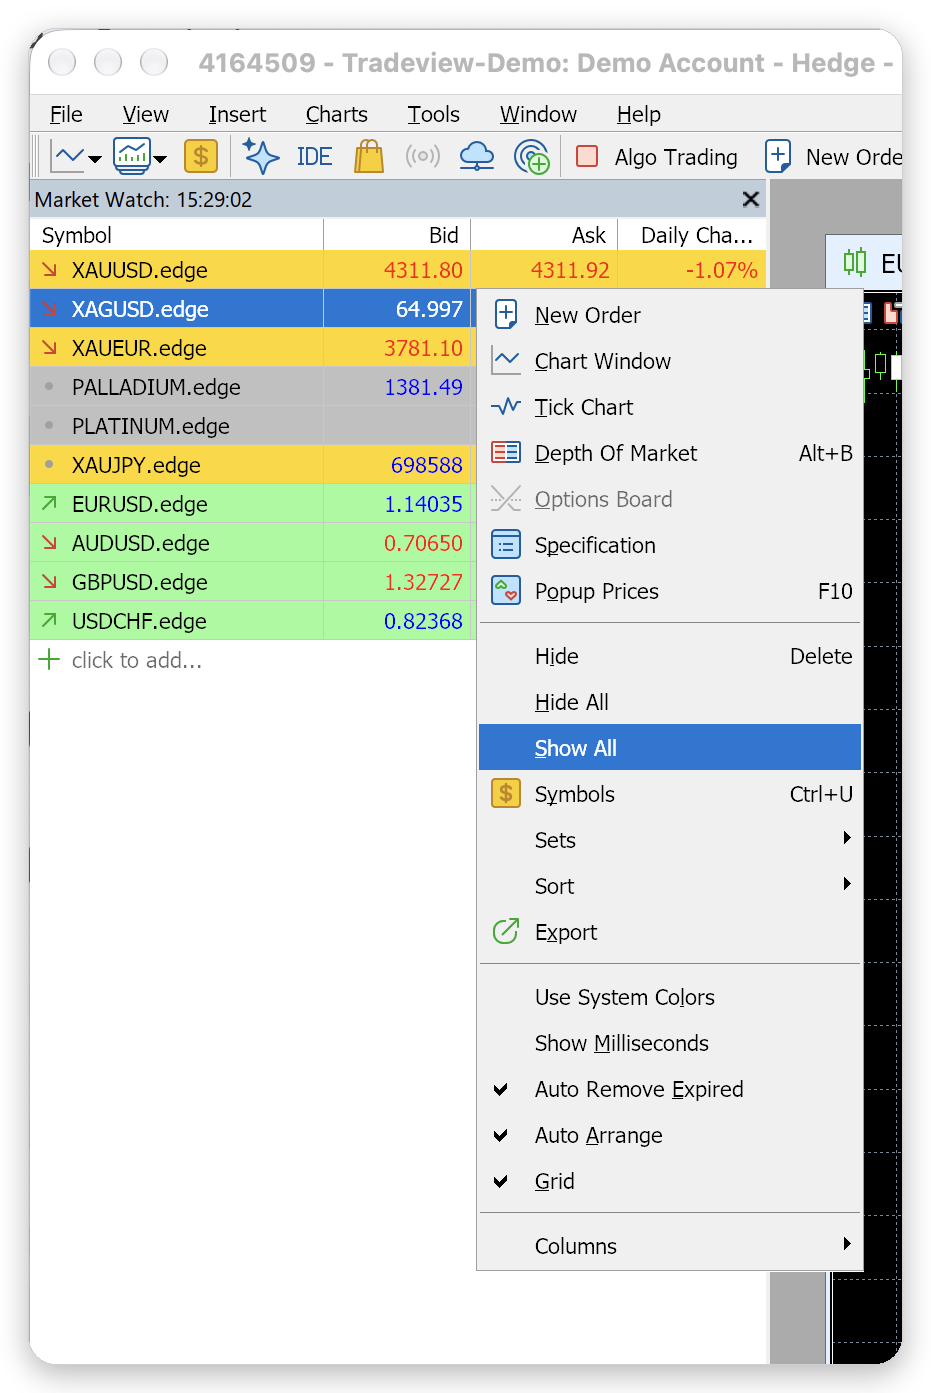Sort by the Bid column header
The width and height of the screenshot is (931, 1393).
point(397,235)
